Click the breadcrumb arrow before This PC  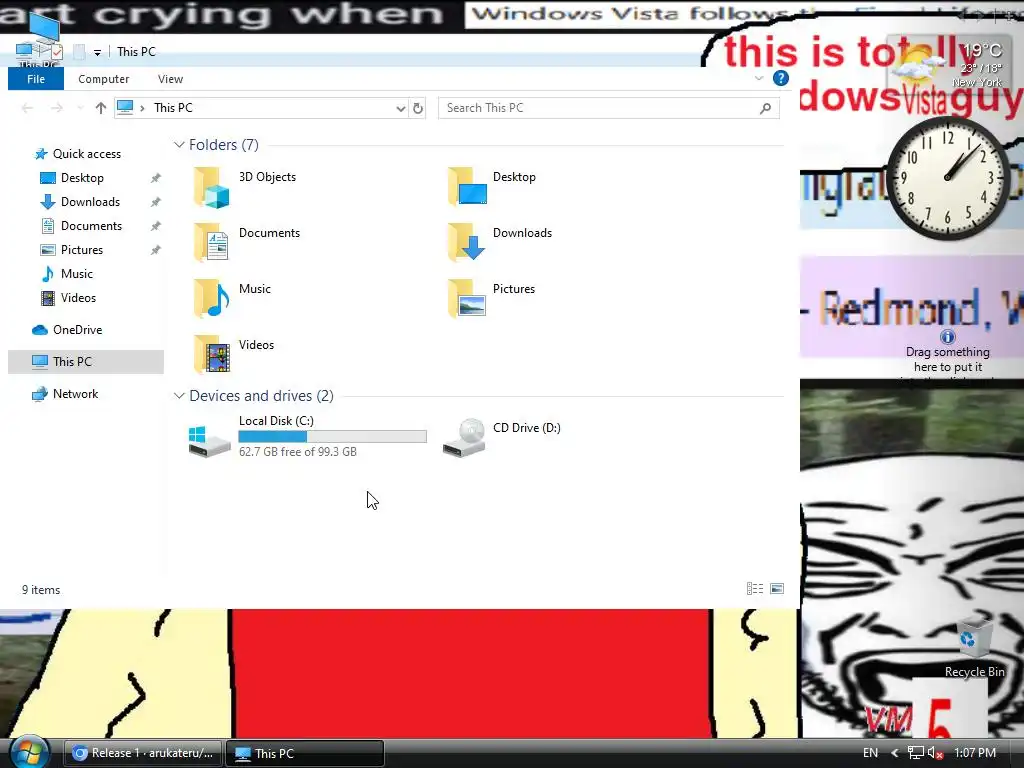142,108
